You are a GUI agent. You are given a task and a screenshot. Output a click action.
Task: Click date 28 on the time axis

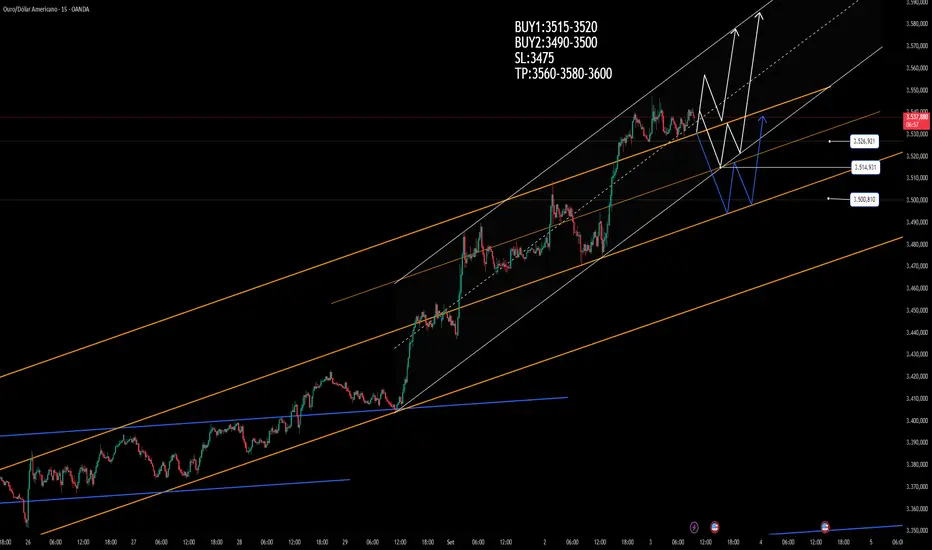[239, 542]
